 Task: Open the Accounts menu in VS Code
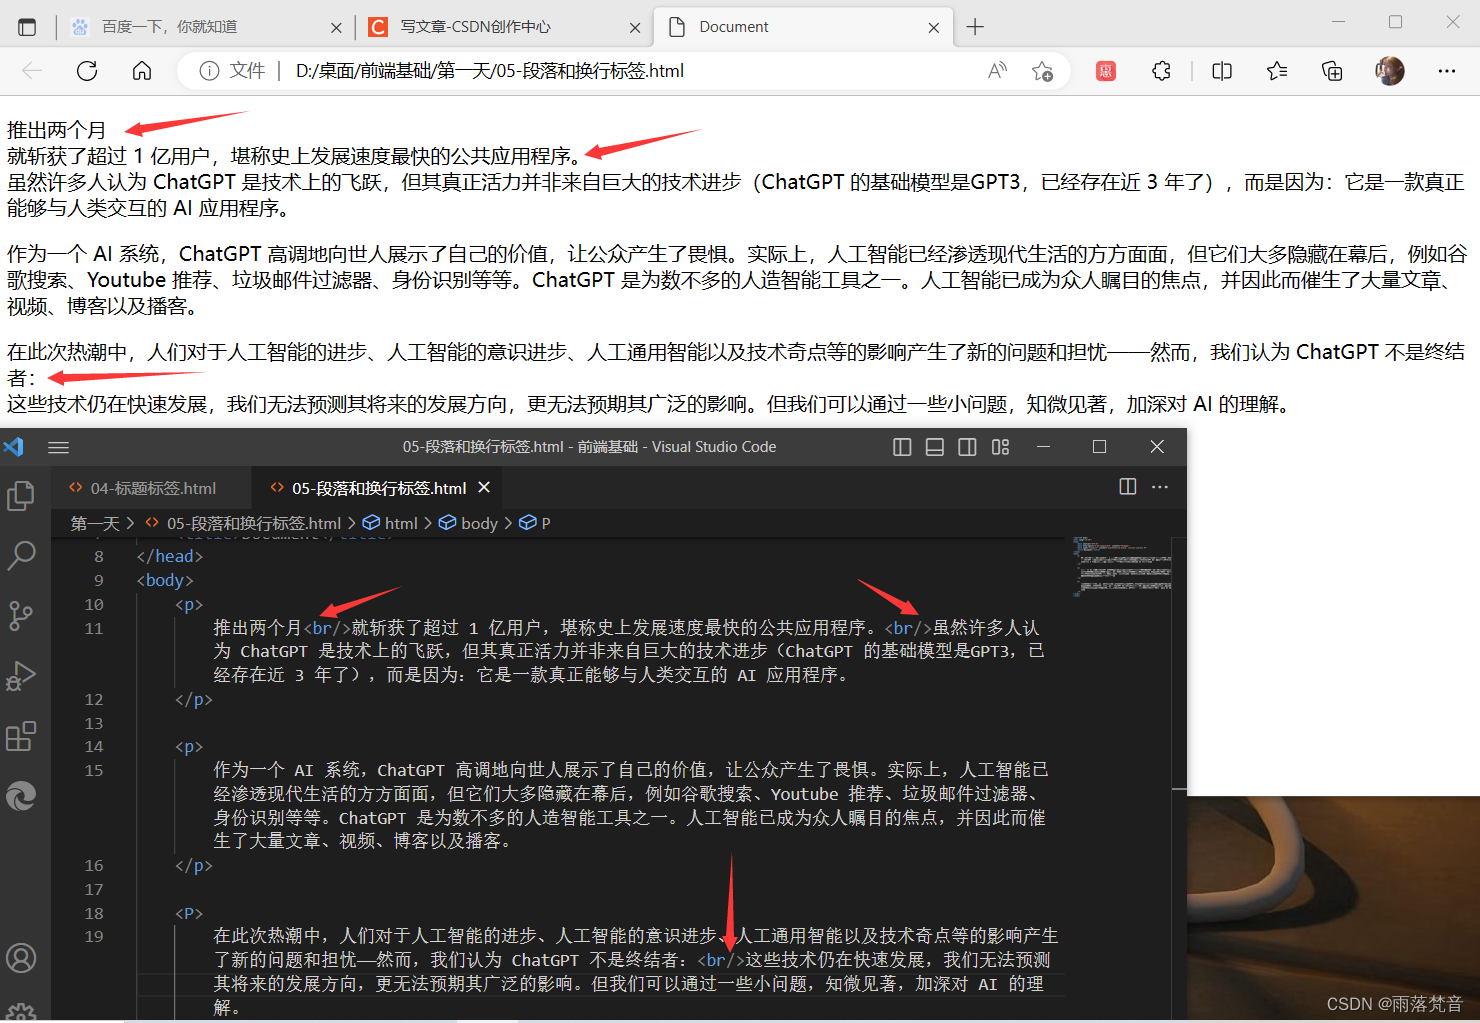pyautogui.click(x=21, y=958)
